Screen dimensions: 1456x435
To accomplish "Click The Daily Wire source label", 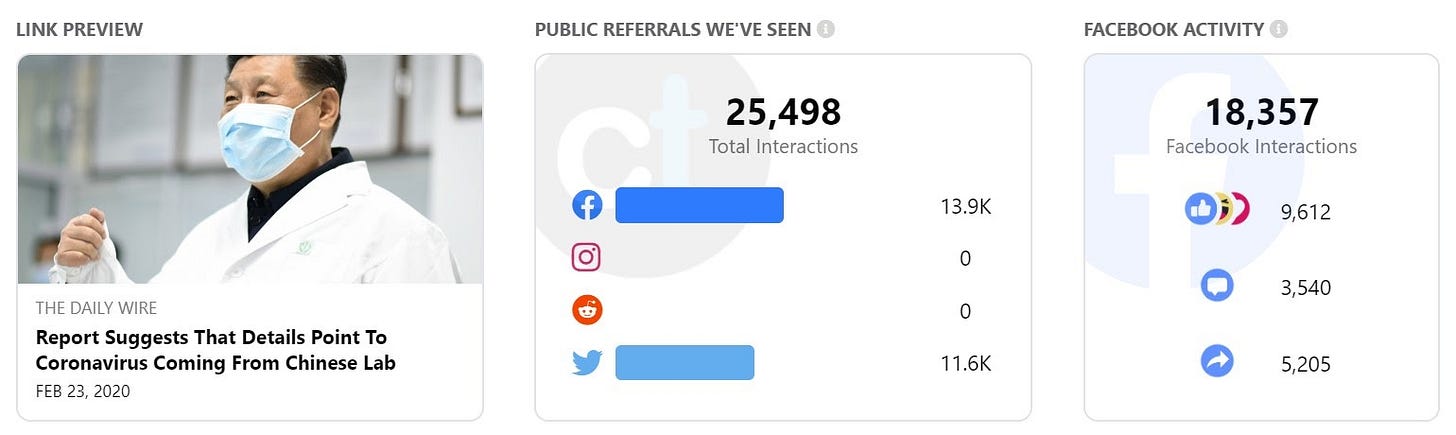I will (x=96, y=308).
